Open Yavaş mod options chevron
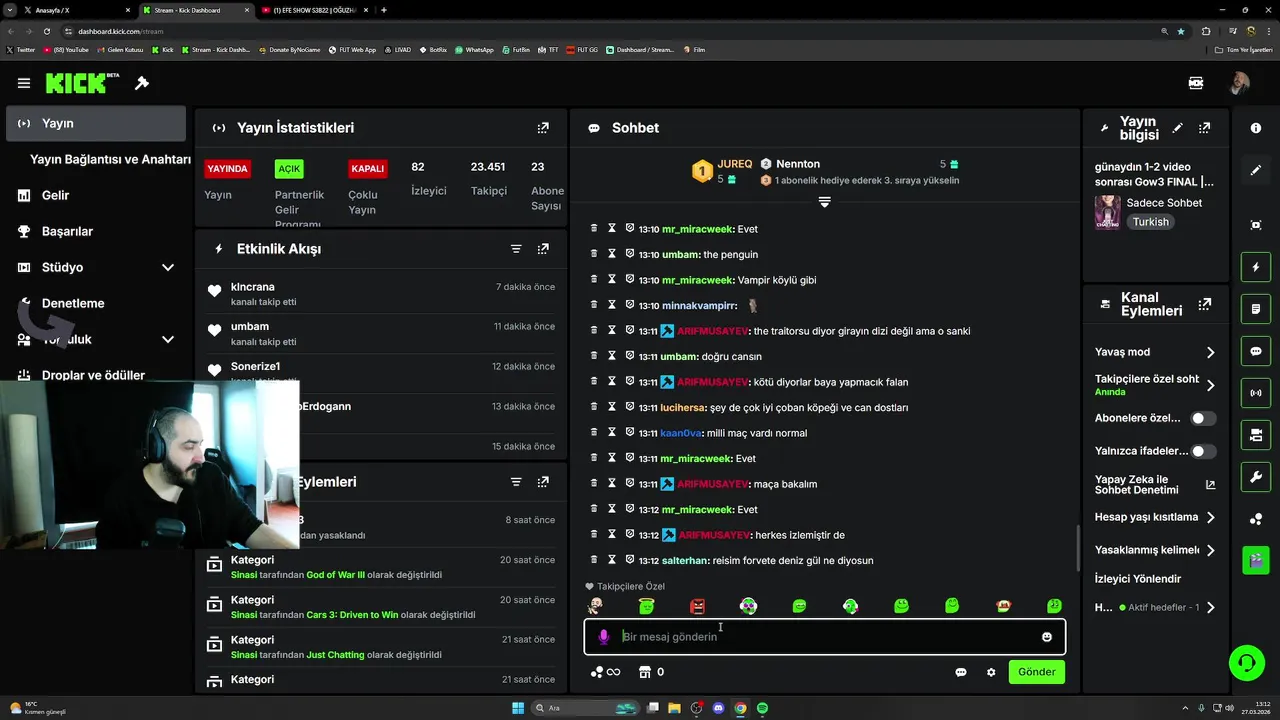The image size is (1280, 720). [x=1210, y=352]
